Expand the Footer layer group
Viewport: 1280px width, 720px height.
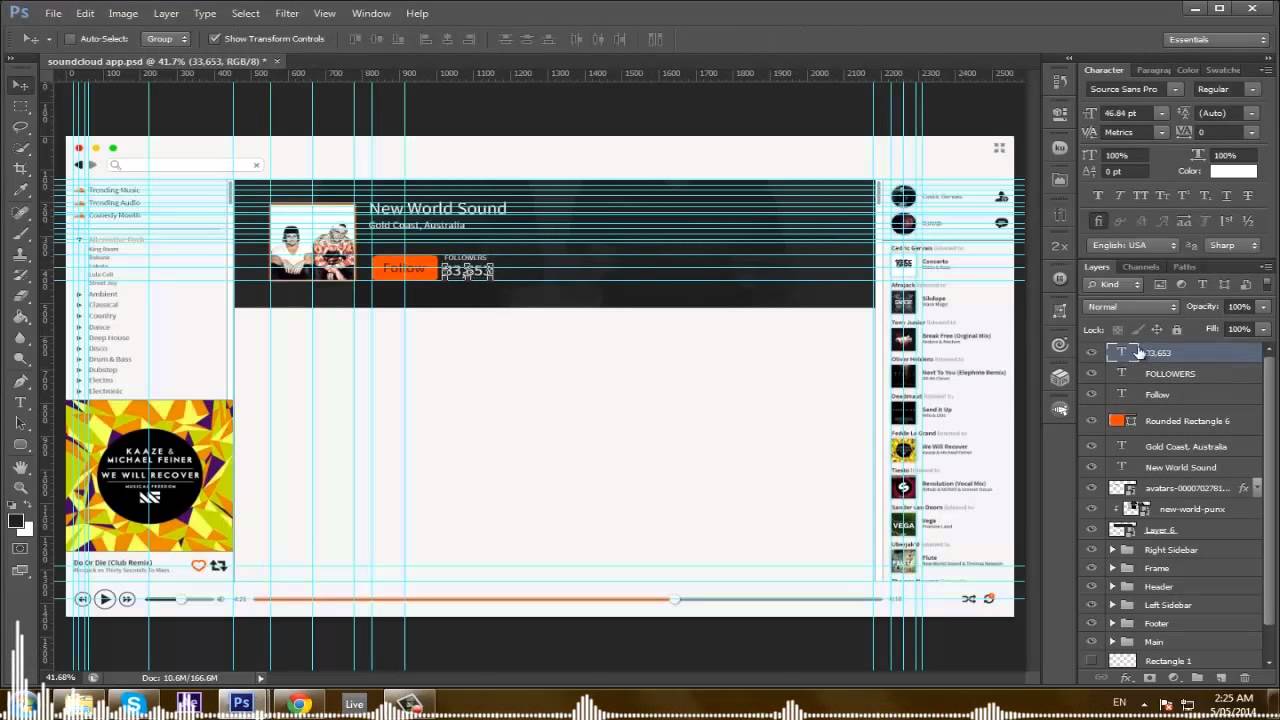pos(1112,624)
